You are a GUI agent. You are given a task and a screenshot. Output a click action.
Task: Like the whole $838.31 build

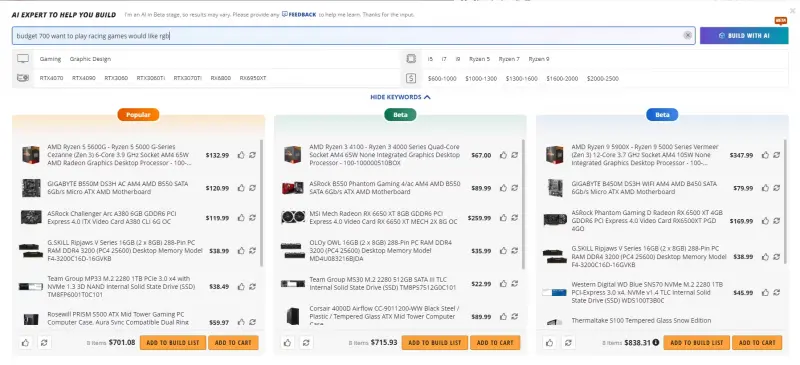point(549,343)
